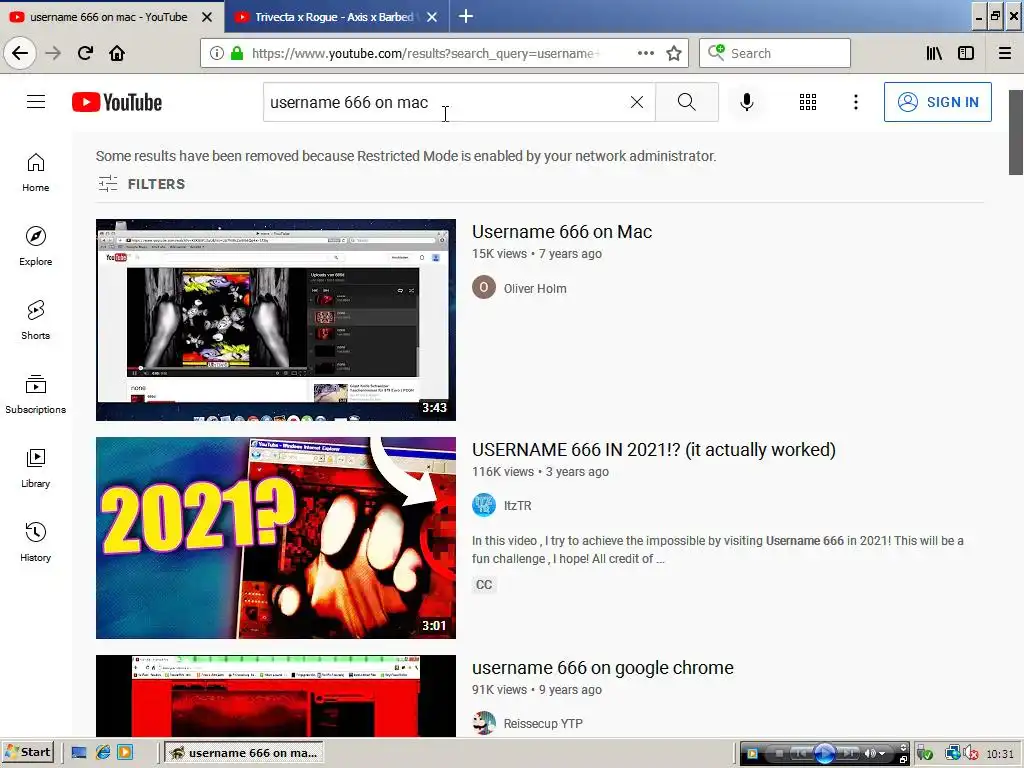This screenshot has width=1024, height=768.
Task: Open Username 666 on Mac video thumbnail
Action: tap(276, 320)
